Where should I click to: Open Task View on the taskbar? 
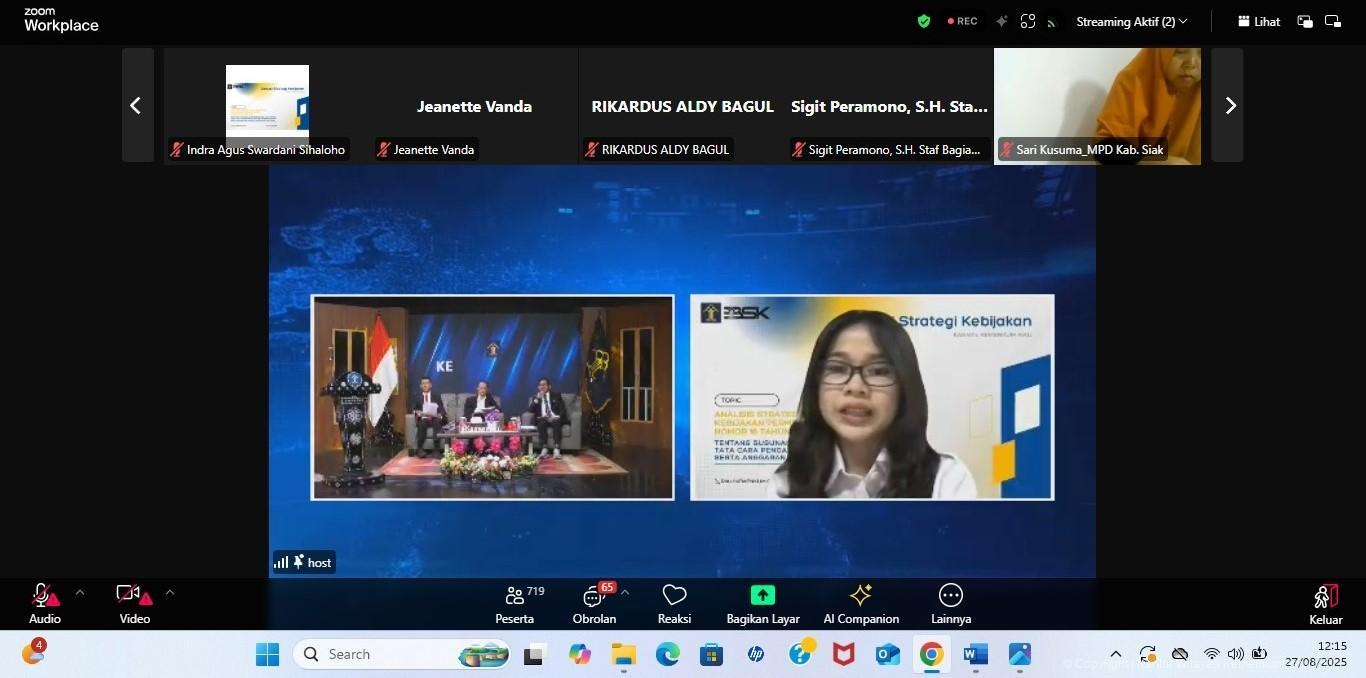pos(535,654)
